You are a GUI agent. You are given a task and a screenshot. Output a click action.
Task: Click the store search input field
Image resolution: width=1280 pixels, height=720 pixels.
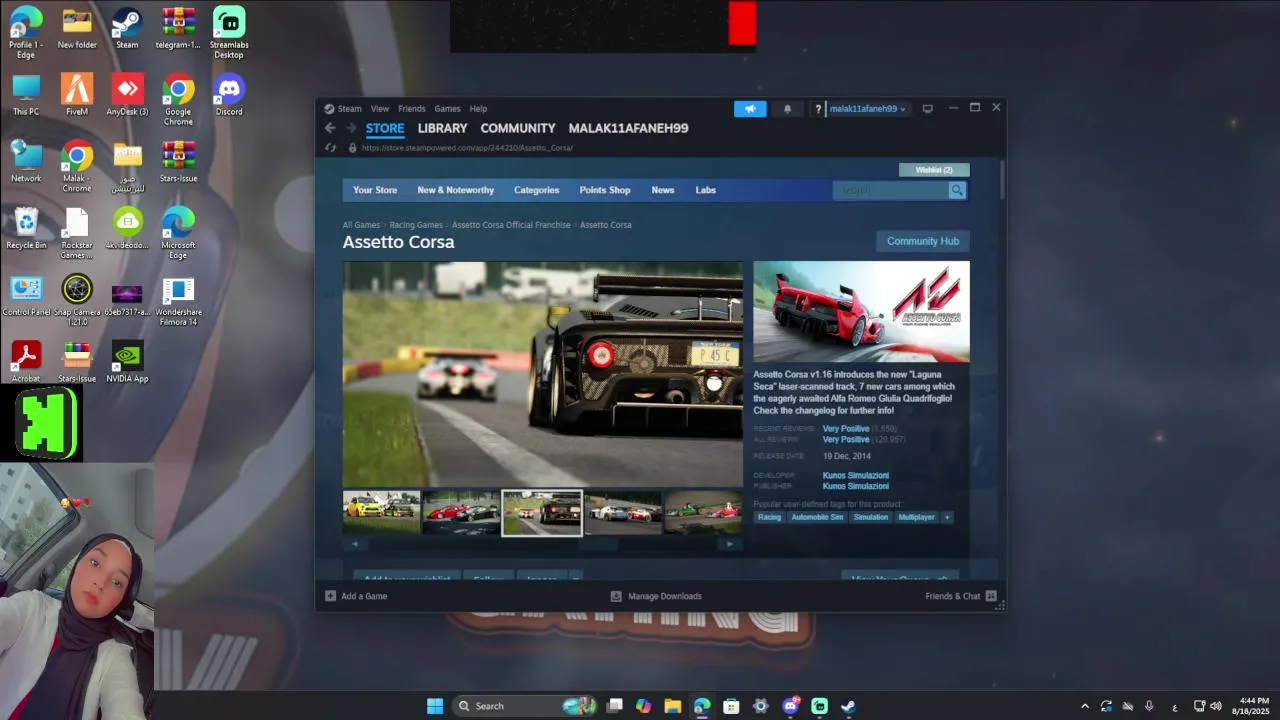pyautogui.click(x=891, y=190)
